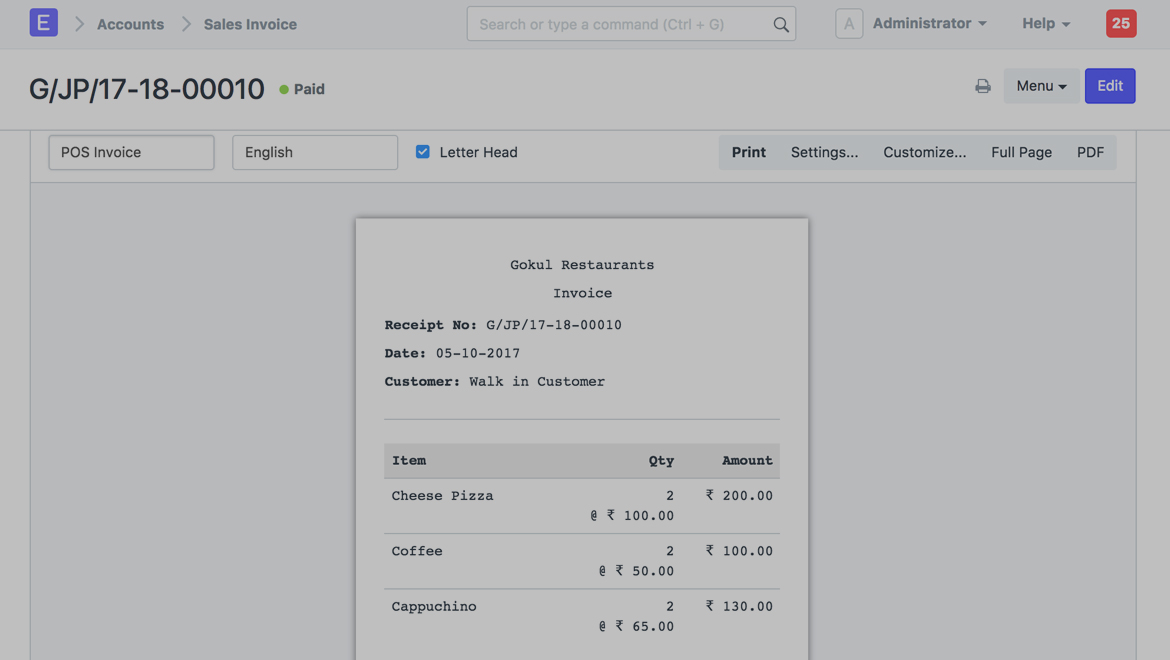Image resolution: width=1170 pixels, height=660 pixels.
Task: Open print Settings
Action: pos(824,152)
